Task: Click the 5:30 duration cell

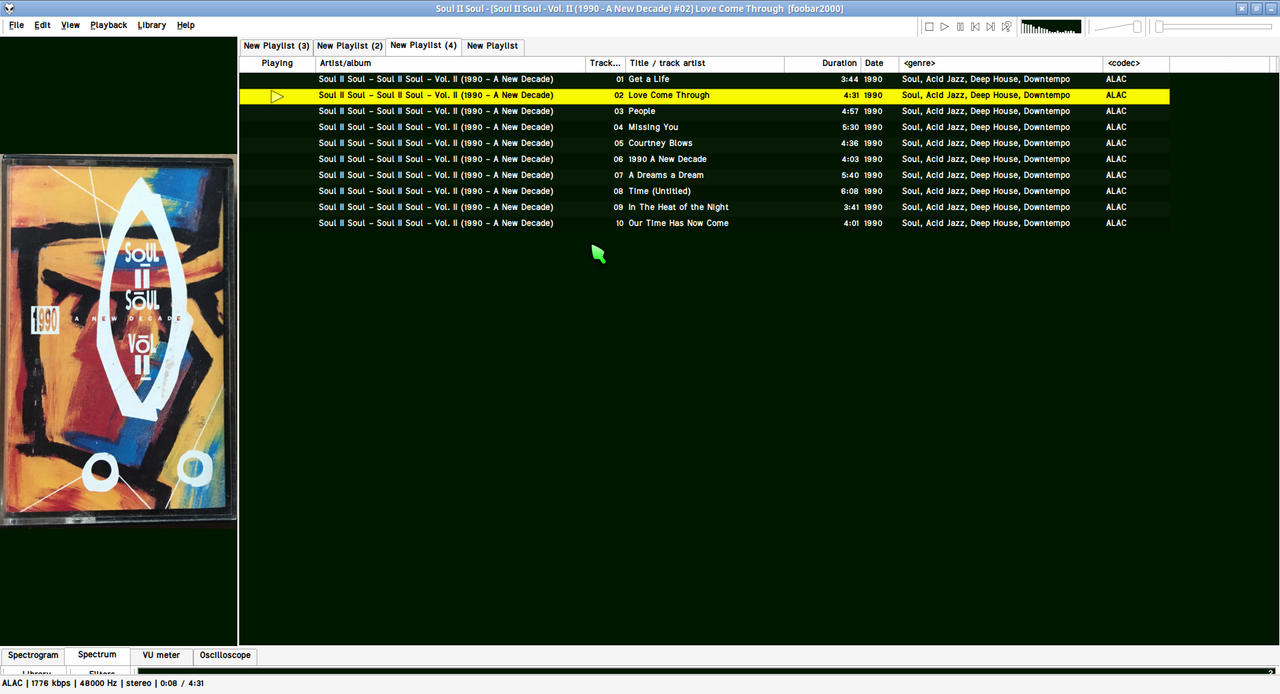Action: [x=849, y=128]
